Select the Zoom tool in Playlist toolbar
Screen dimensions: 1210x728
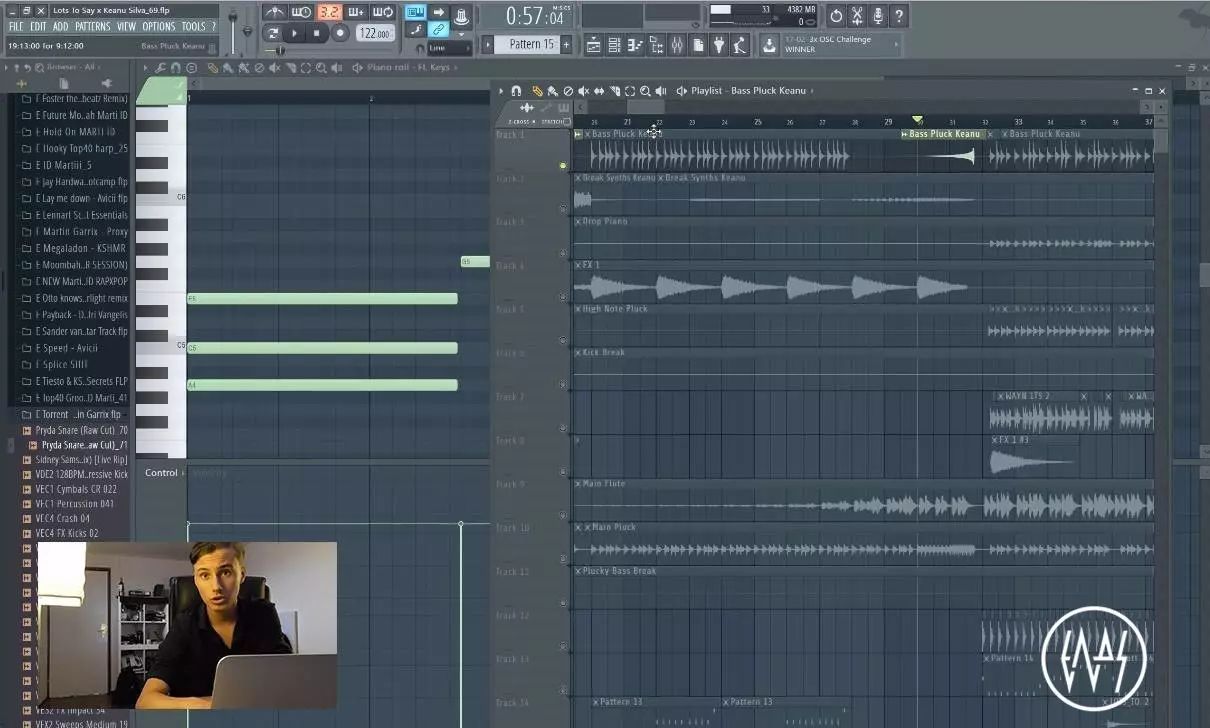pyautogui.click(x=645, y=91)
